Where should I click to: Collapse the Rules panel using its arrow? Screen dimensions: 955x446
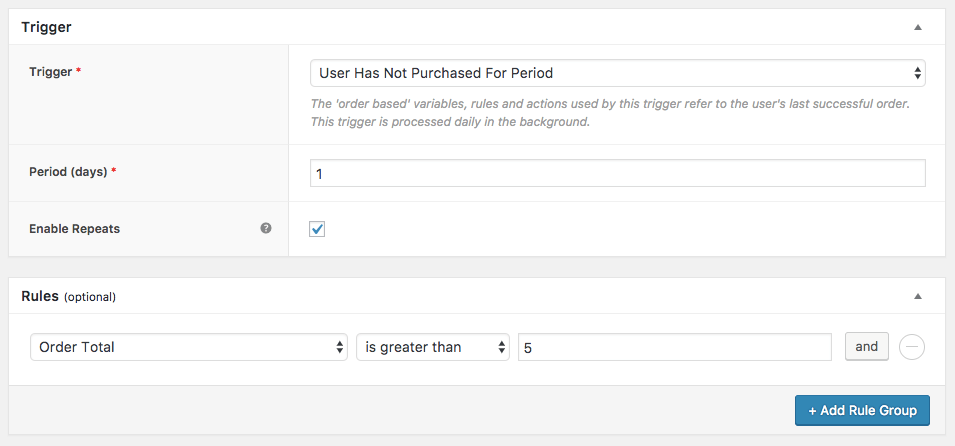918,296
